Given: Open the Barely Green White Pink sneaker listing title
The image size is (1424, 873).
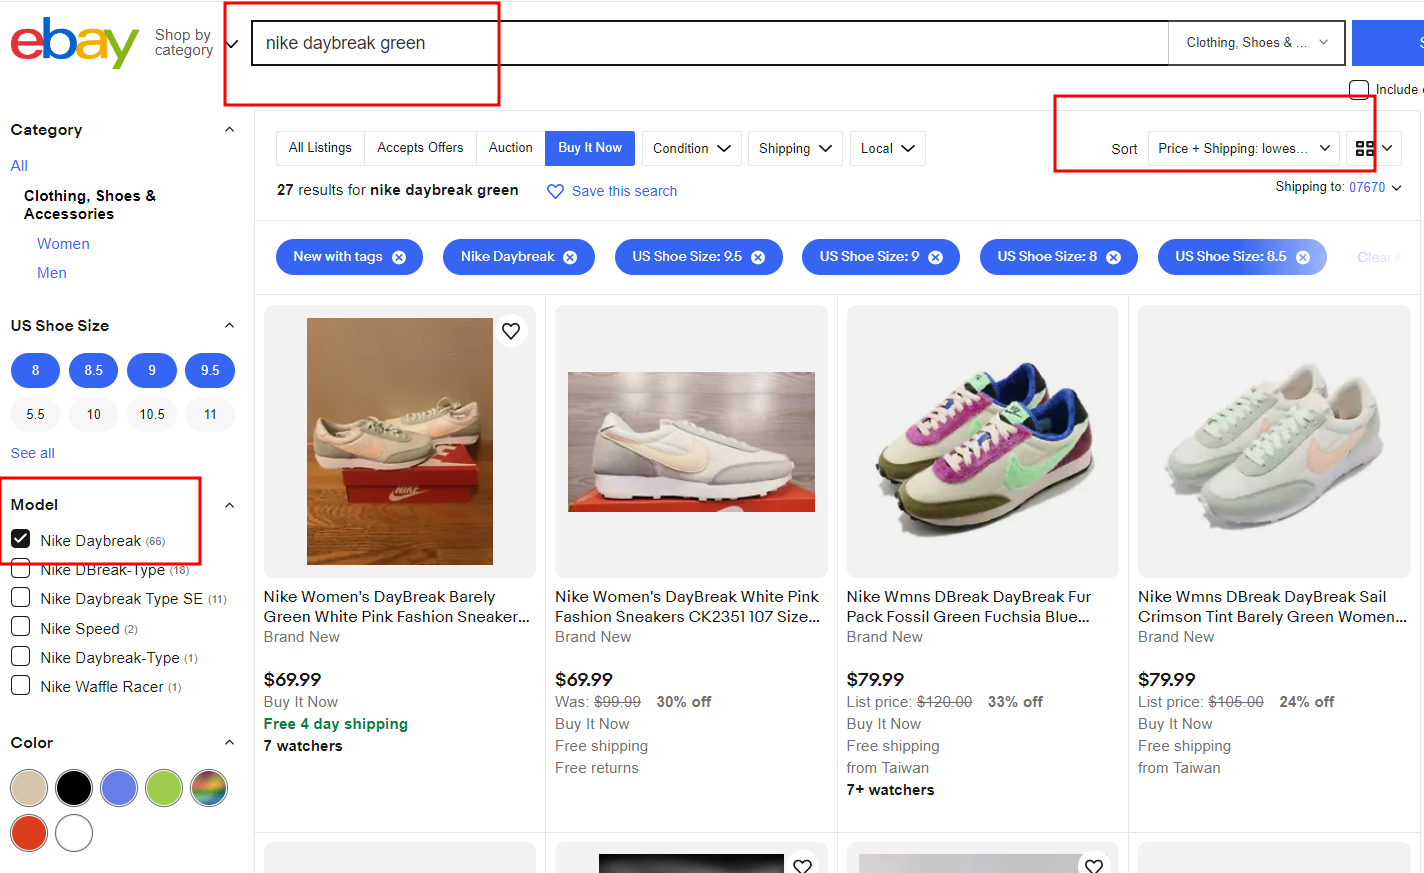Looking at the screenshot, I should (x=397, y=607).
